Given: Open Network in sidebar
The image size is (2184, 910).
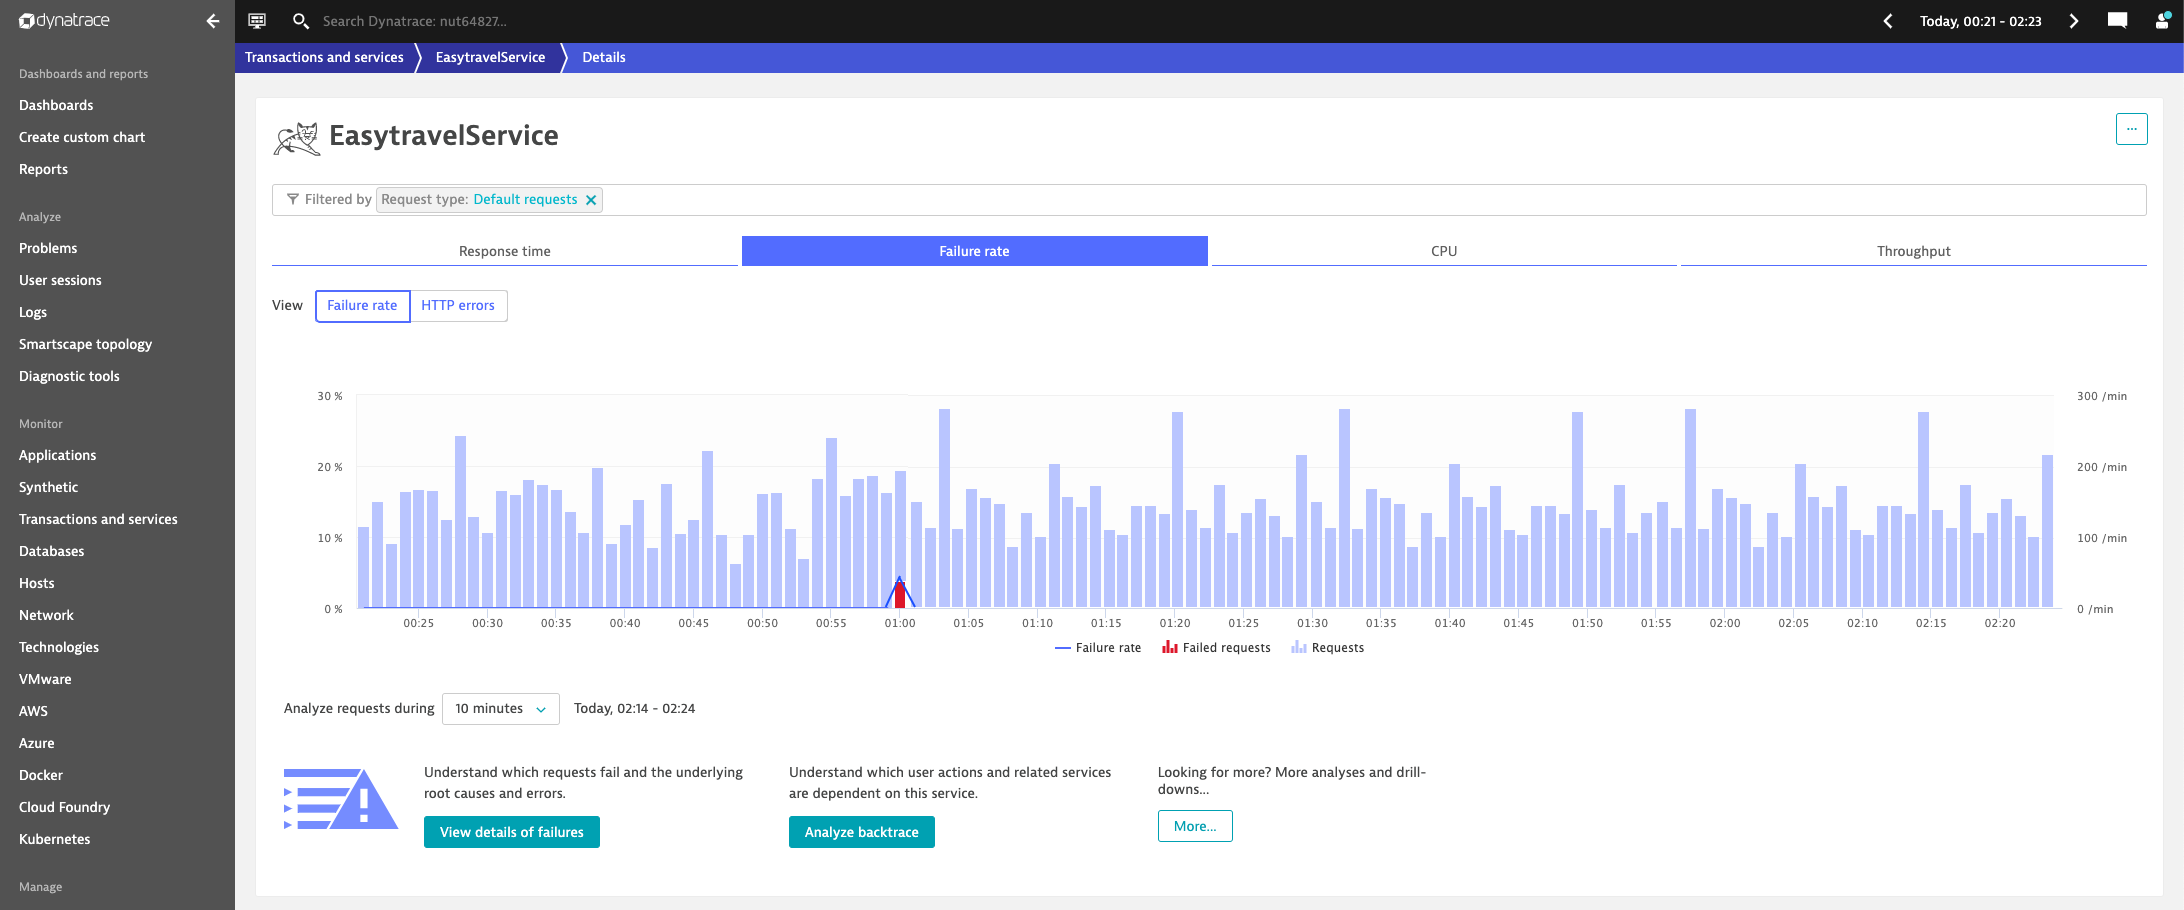Looking at the screenshot, I should tap(46, 615).
